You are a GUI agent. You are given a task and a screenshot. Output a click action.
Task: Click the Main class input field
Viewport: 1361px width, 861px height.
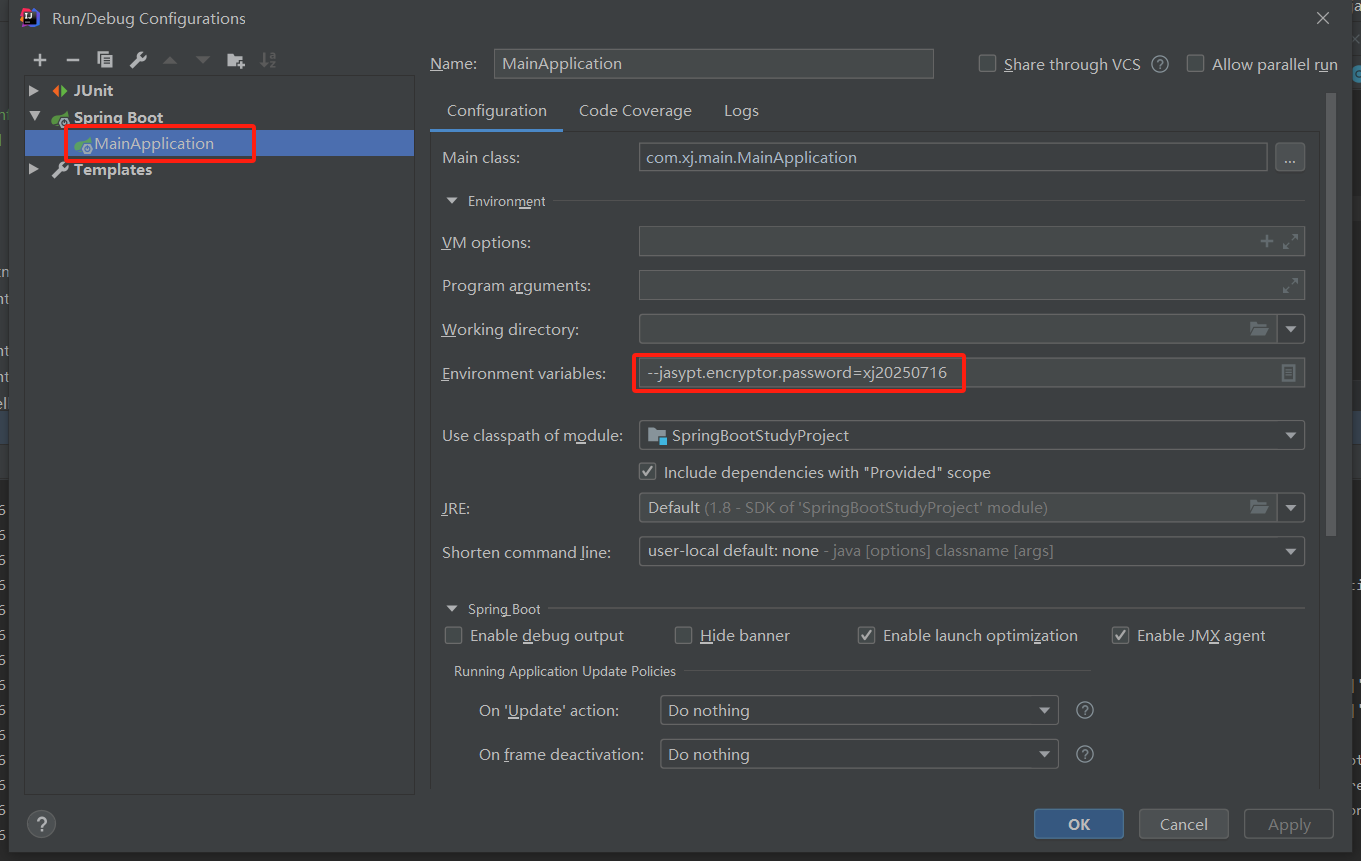(953, 157)
